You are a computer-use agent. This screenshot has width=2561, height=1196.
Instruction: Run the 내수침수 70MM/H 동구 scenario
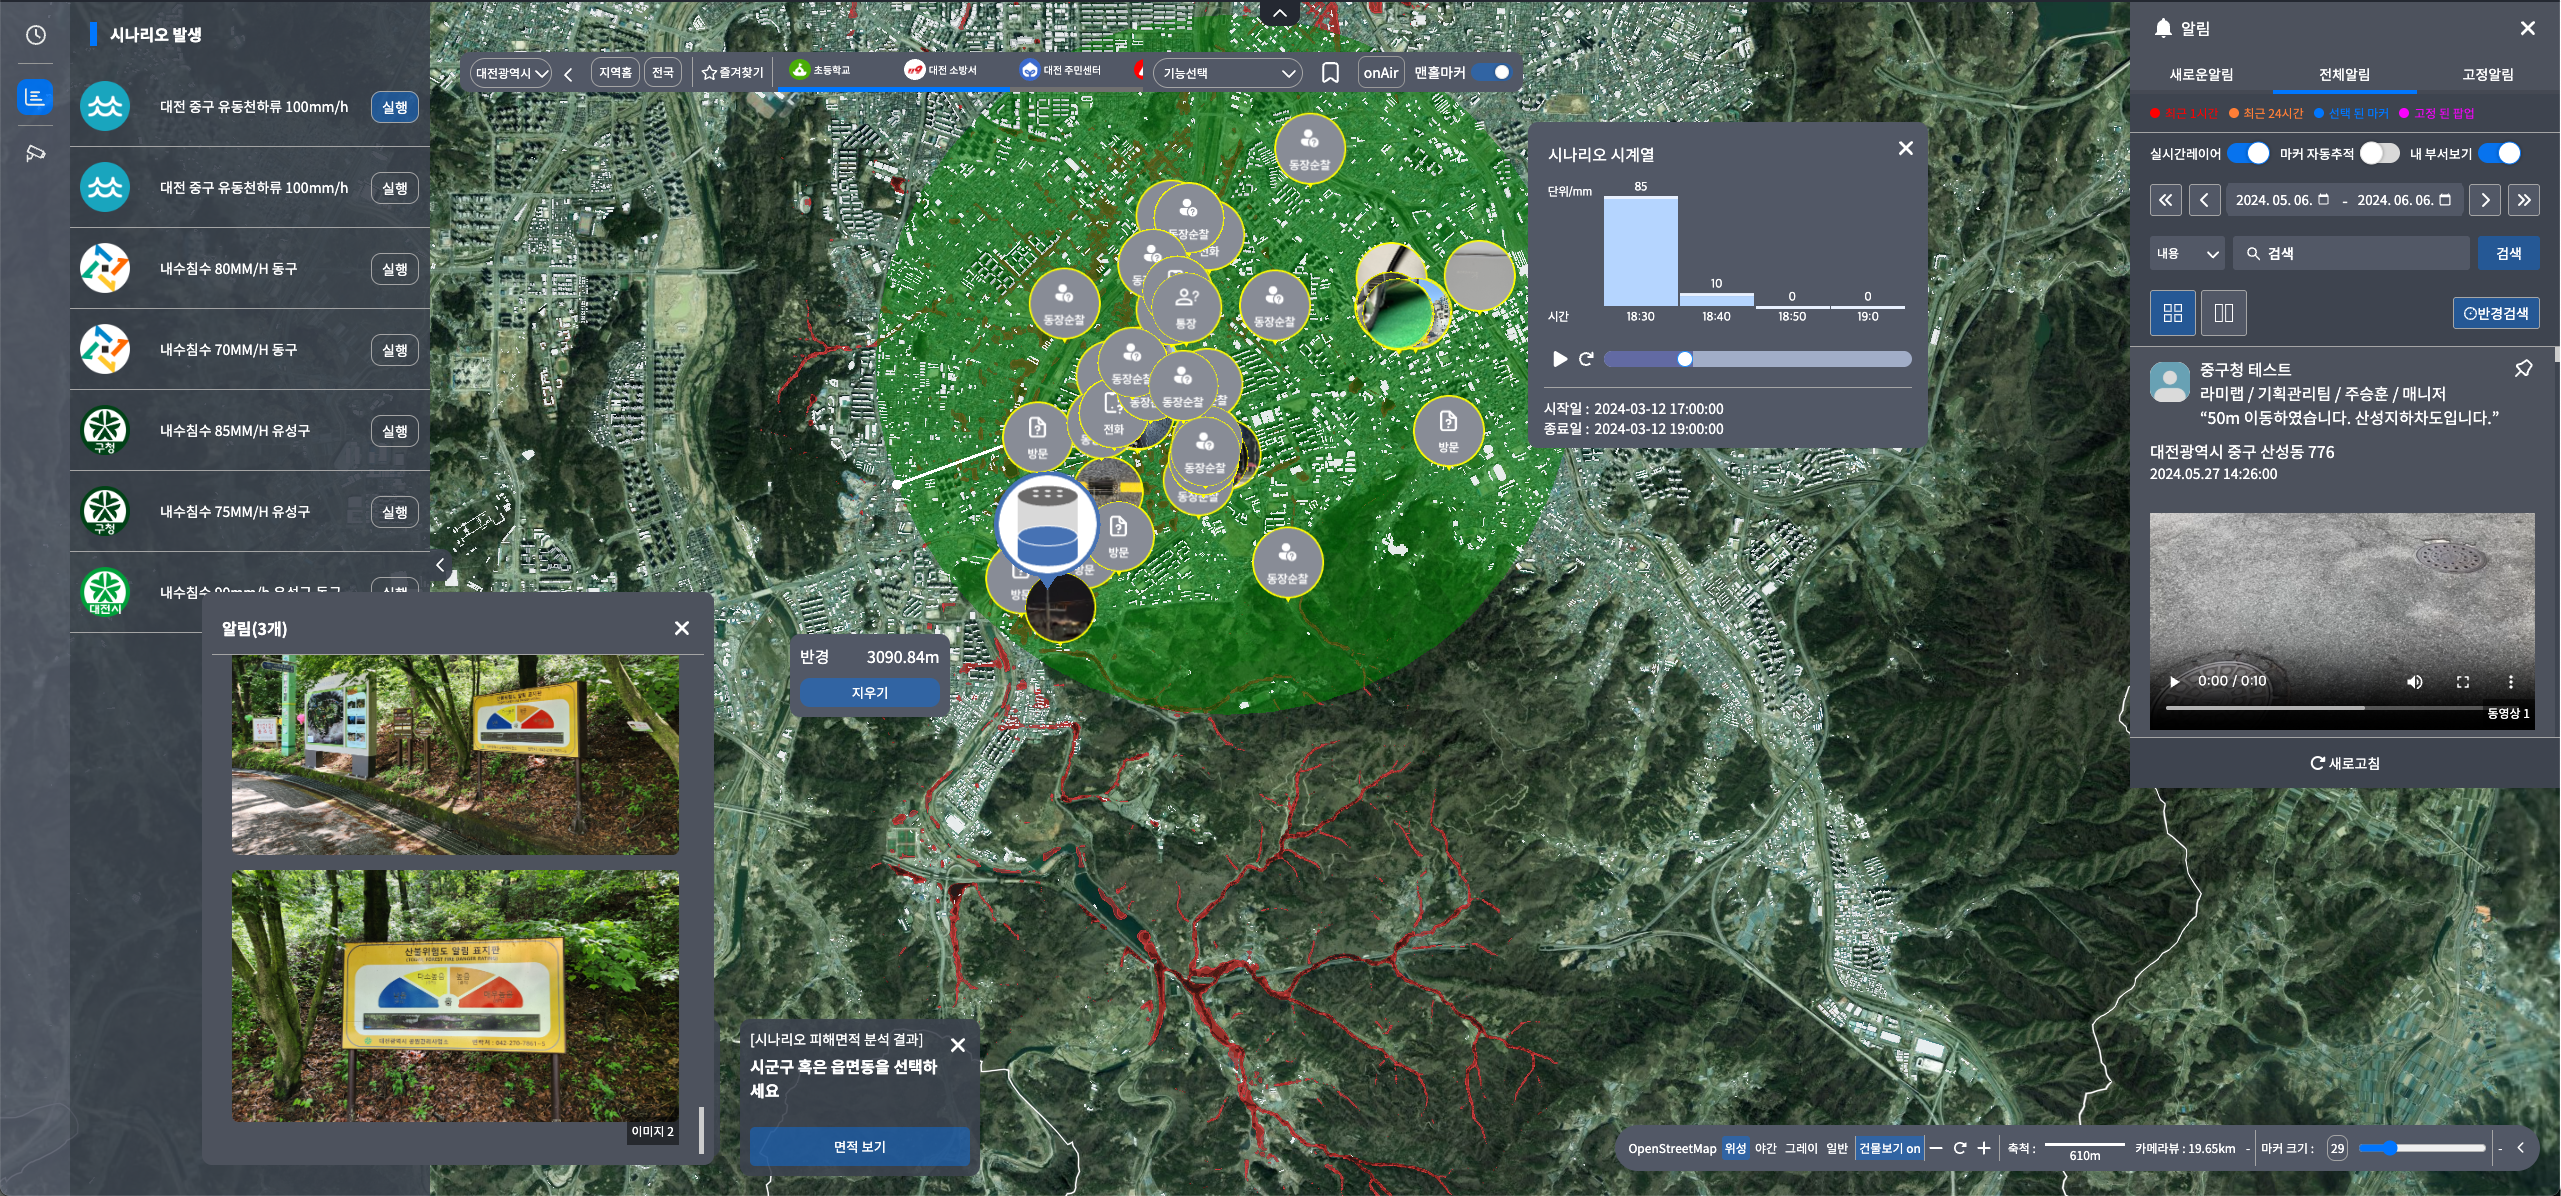pos(395,350)
